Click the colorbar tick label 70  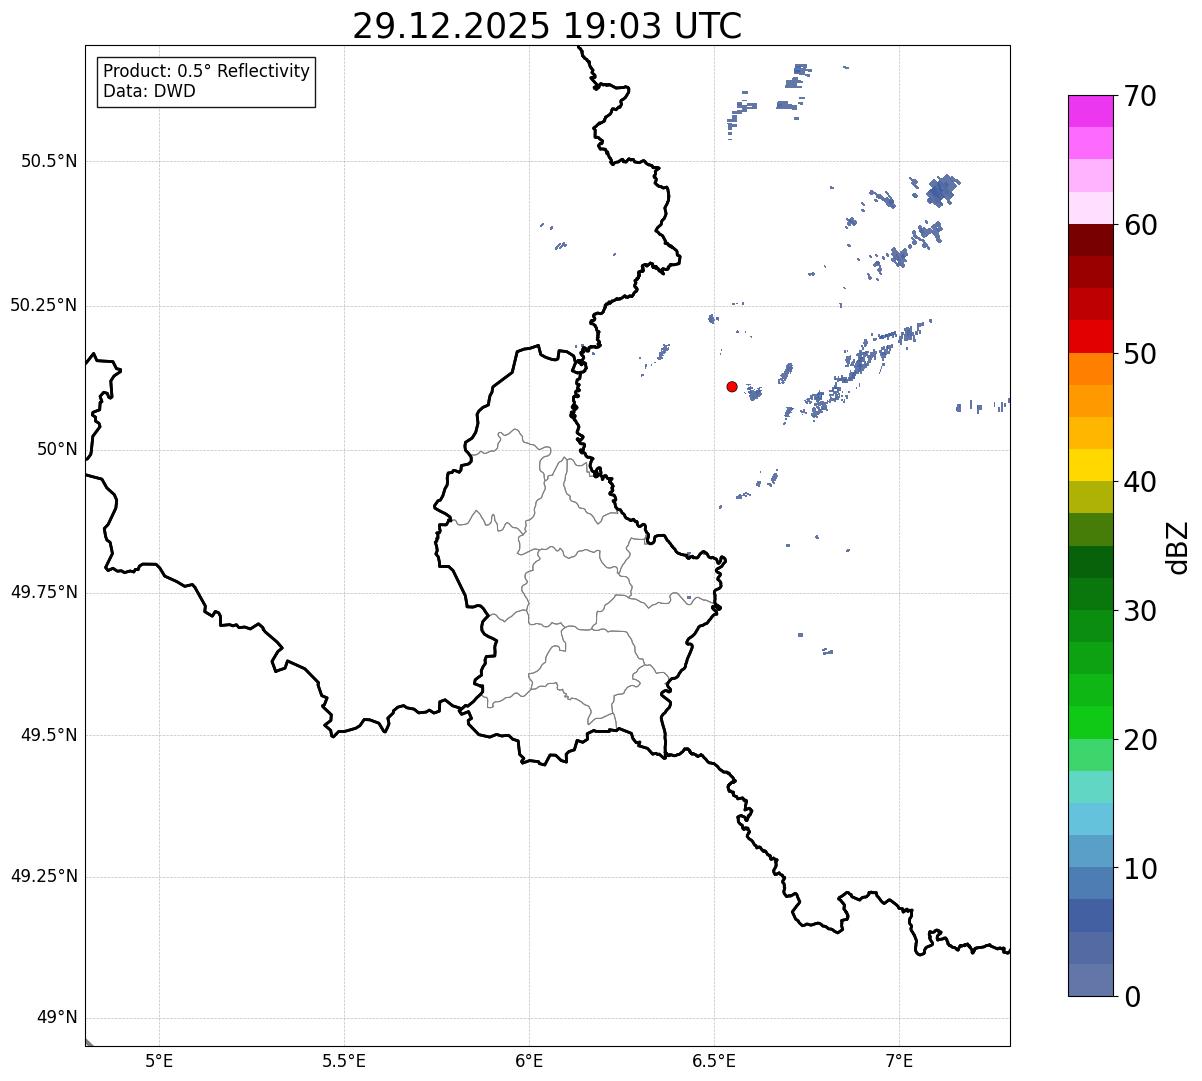(1140, 96)
